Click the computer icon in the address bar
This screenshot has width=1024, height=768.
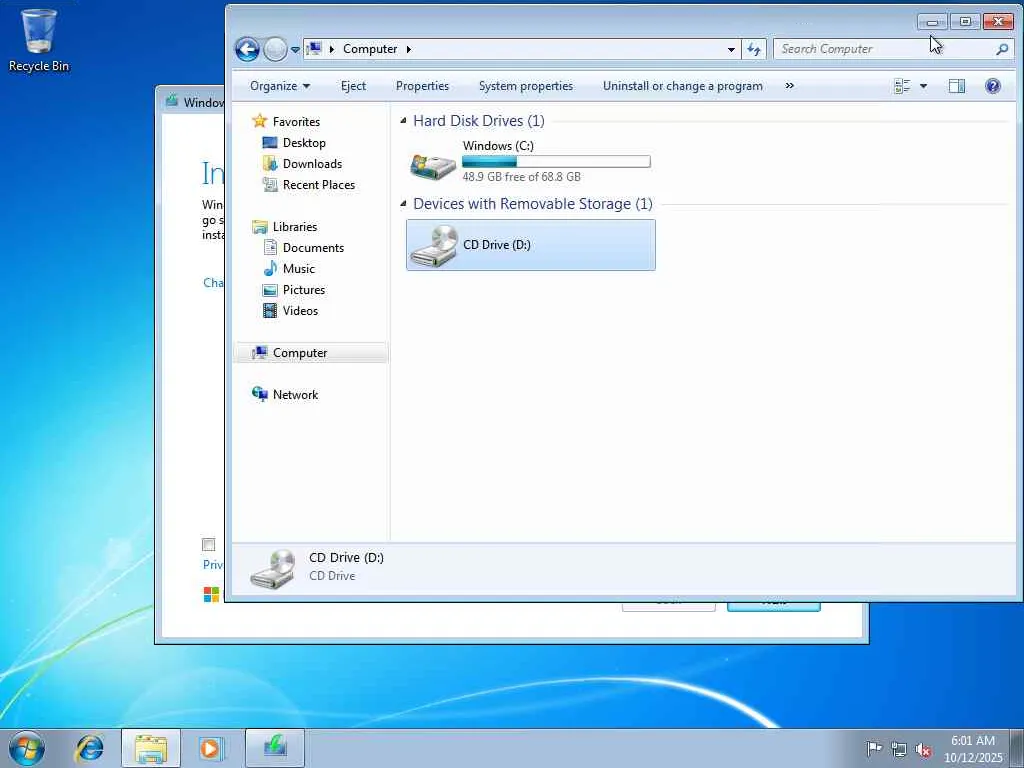pos(315,49)
